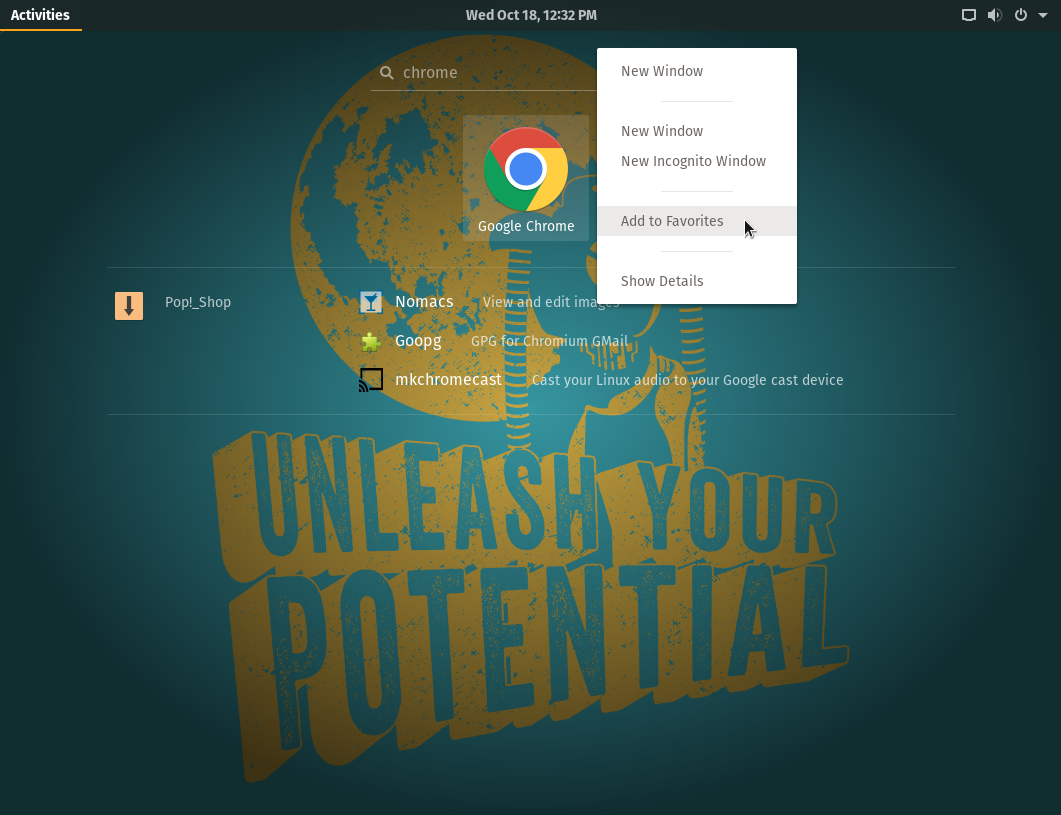
Task: Open a New Incognito Window
Action: pos(693,161)
